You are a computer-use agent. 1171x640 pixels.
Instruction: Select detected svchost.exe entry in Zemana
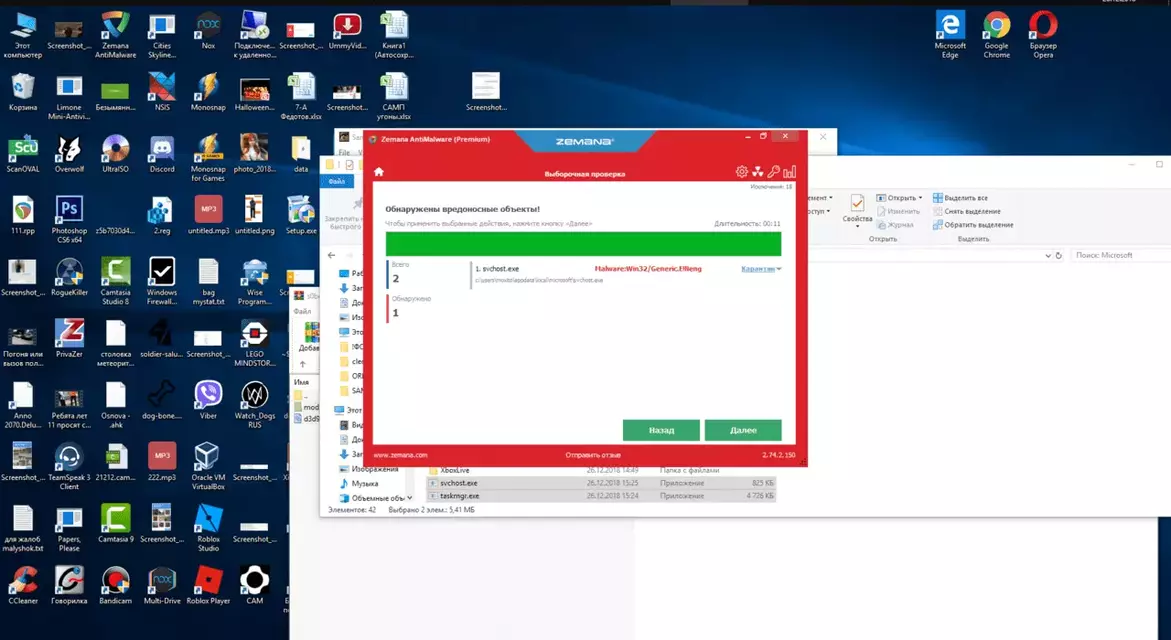pos(627,274)
